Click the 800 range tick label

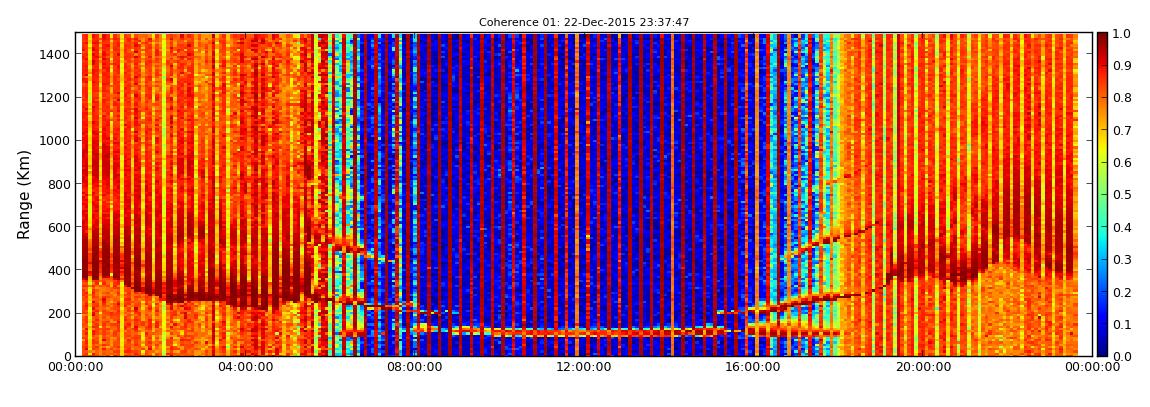click(59, 184)
